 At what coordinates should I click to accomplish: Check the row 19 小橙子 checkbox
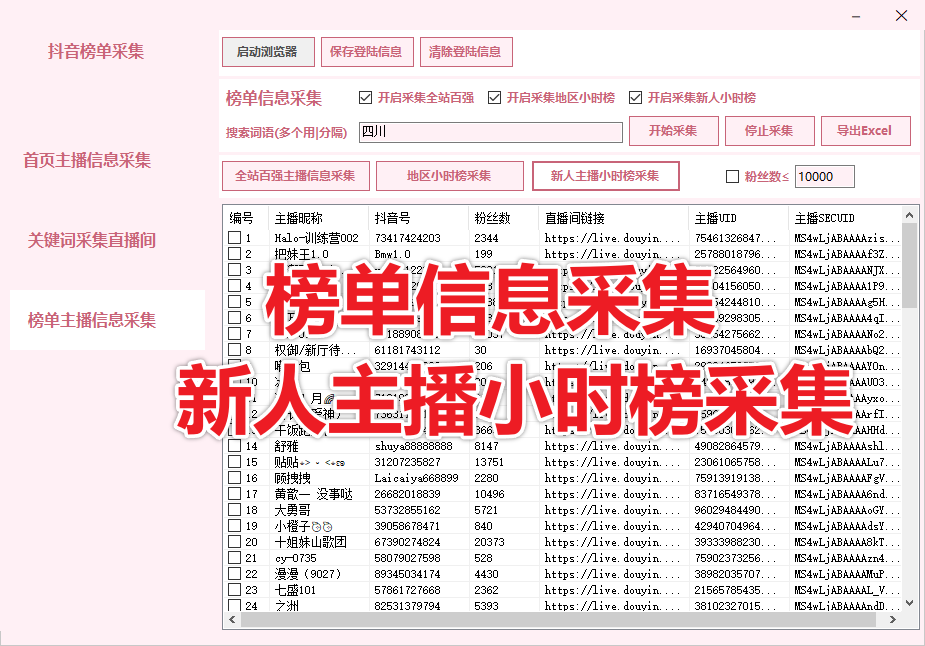click(x=234, y=526)
